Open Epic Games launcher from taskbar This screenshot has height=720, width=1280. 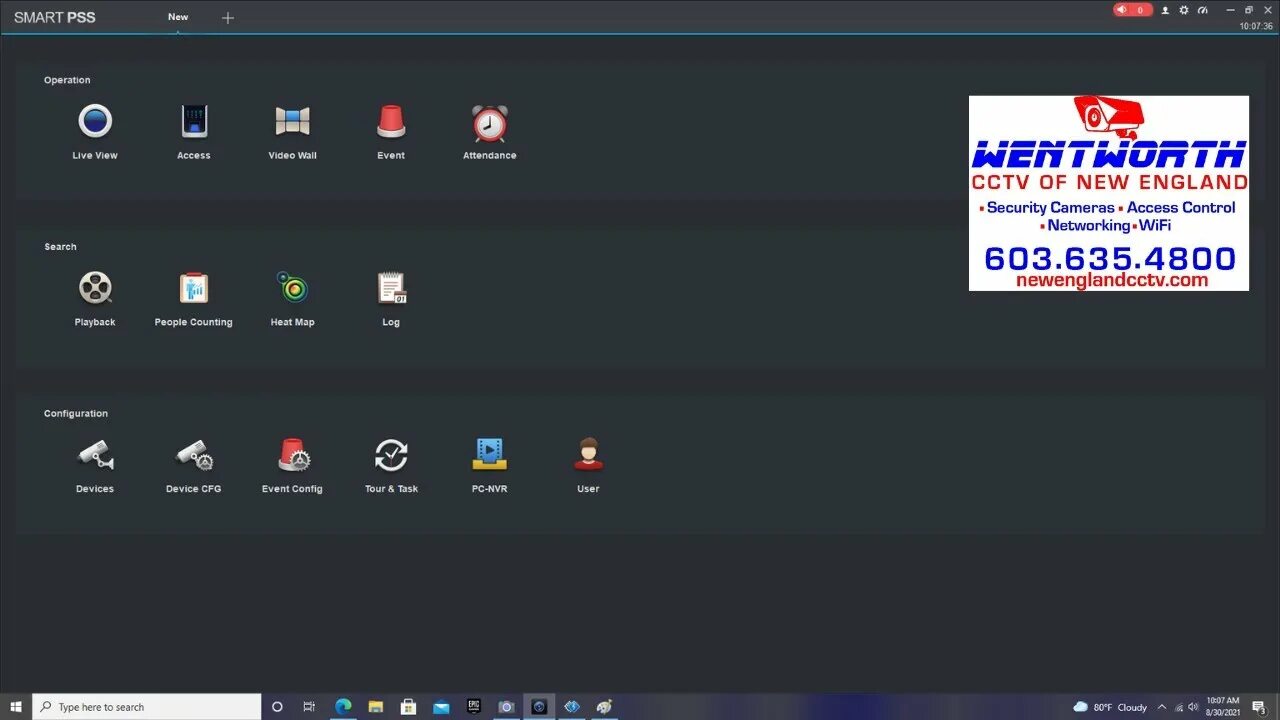point(474,707)
